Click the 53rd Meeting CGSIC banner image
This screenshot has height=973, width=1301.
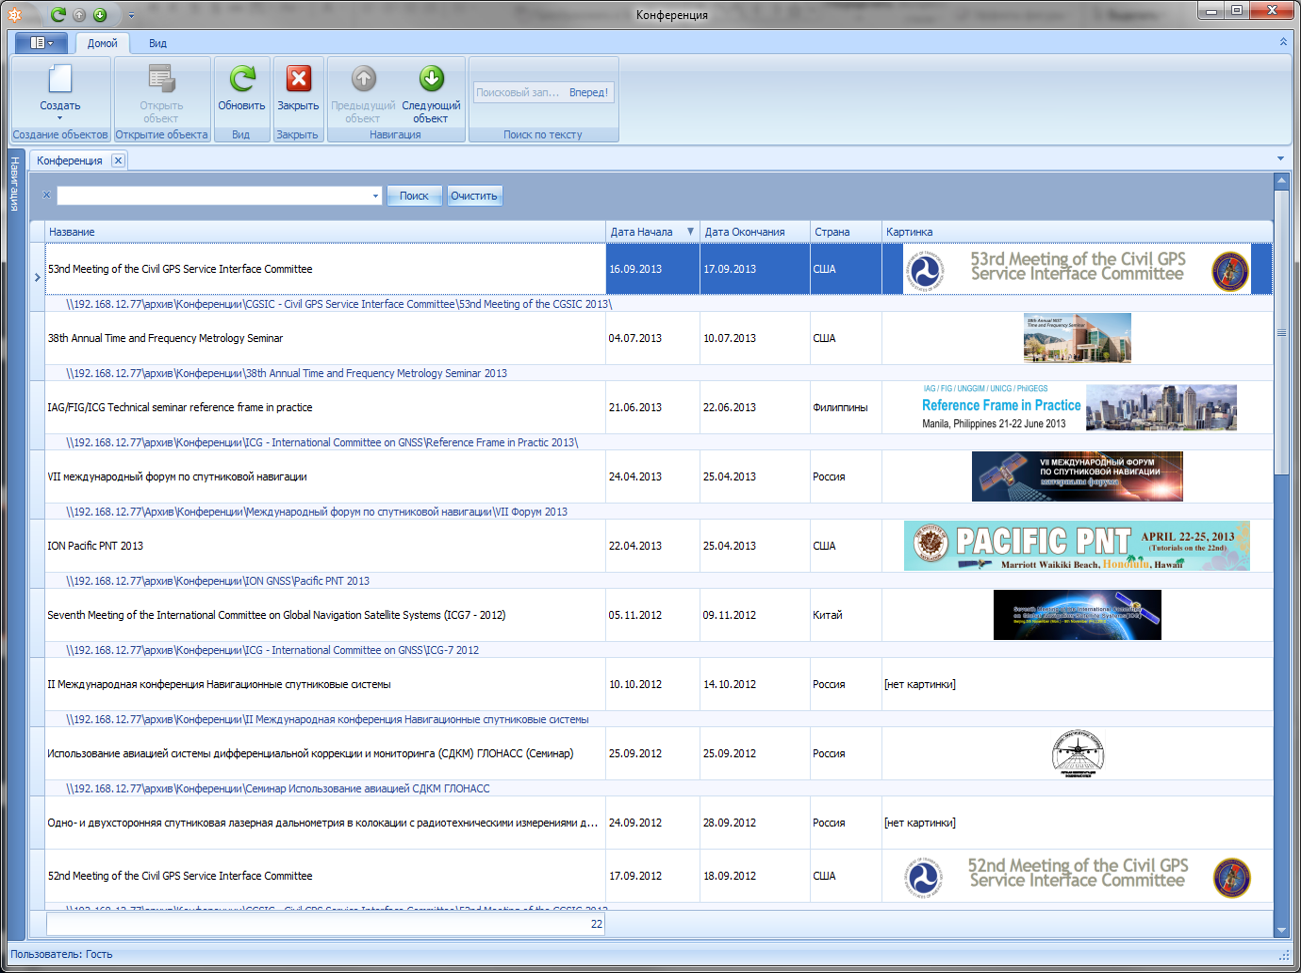(x=1077, y=270)
